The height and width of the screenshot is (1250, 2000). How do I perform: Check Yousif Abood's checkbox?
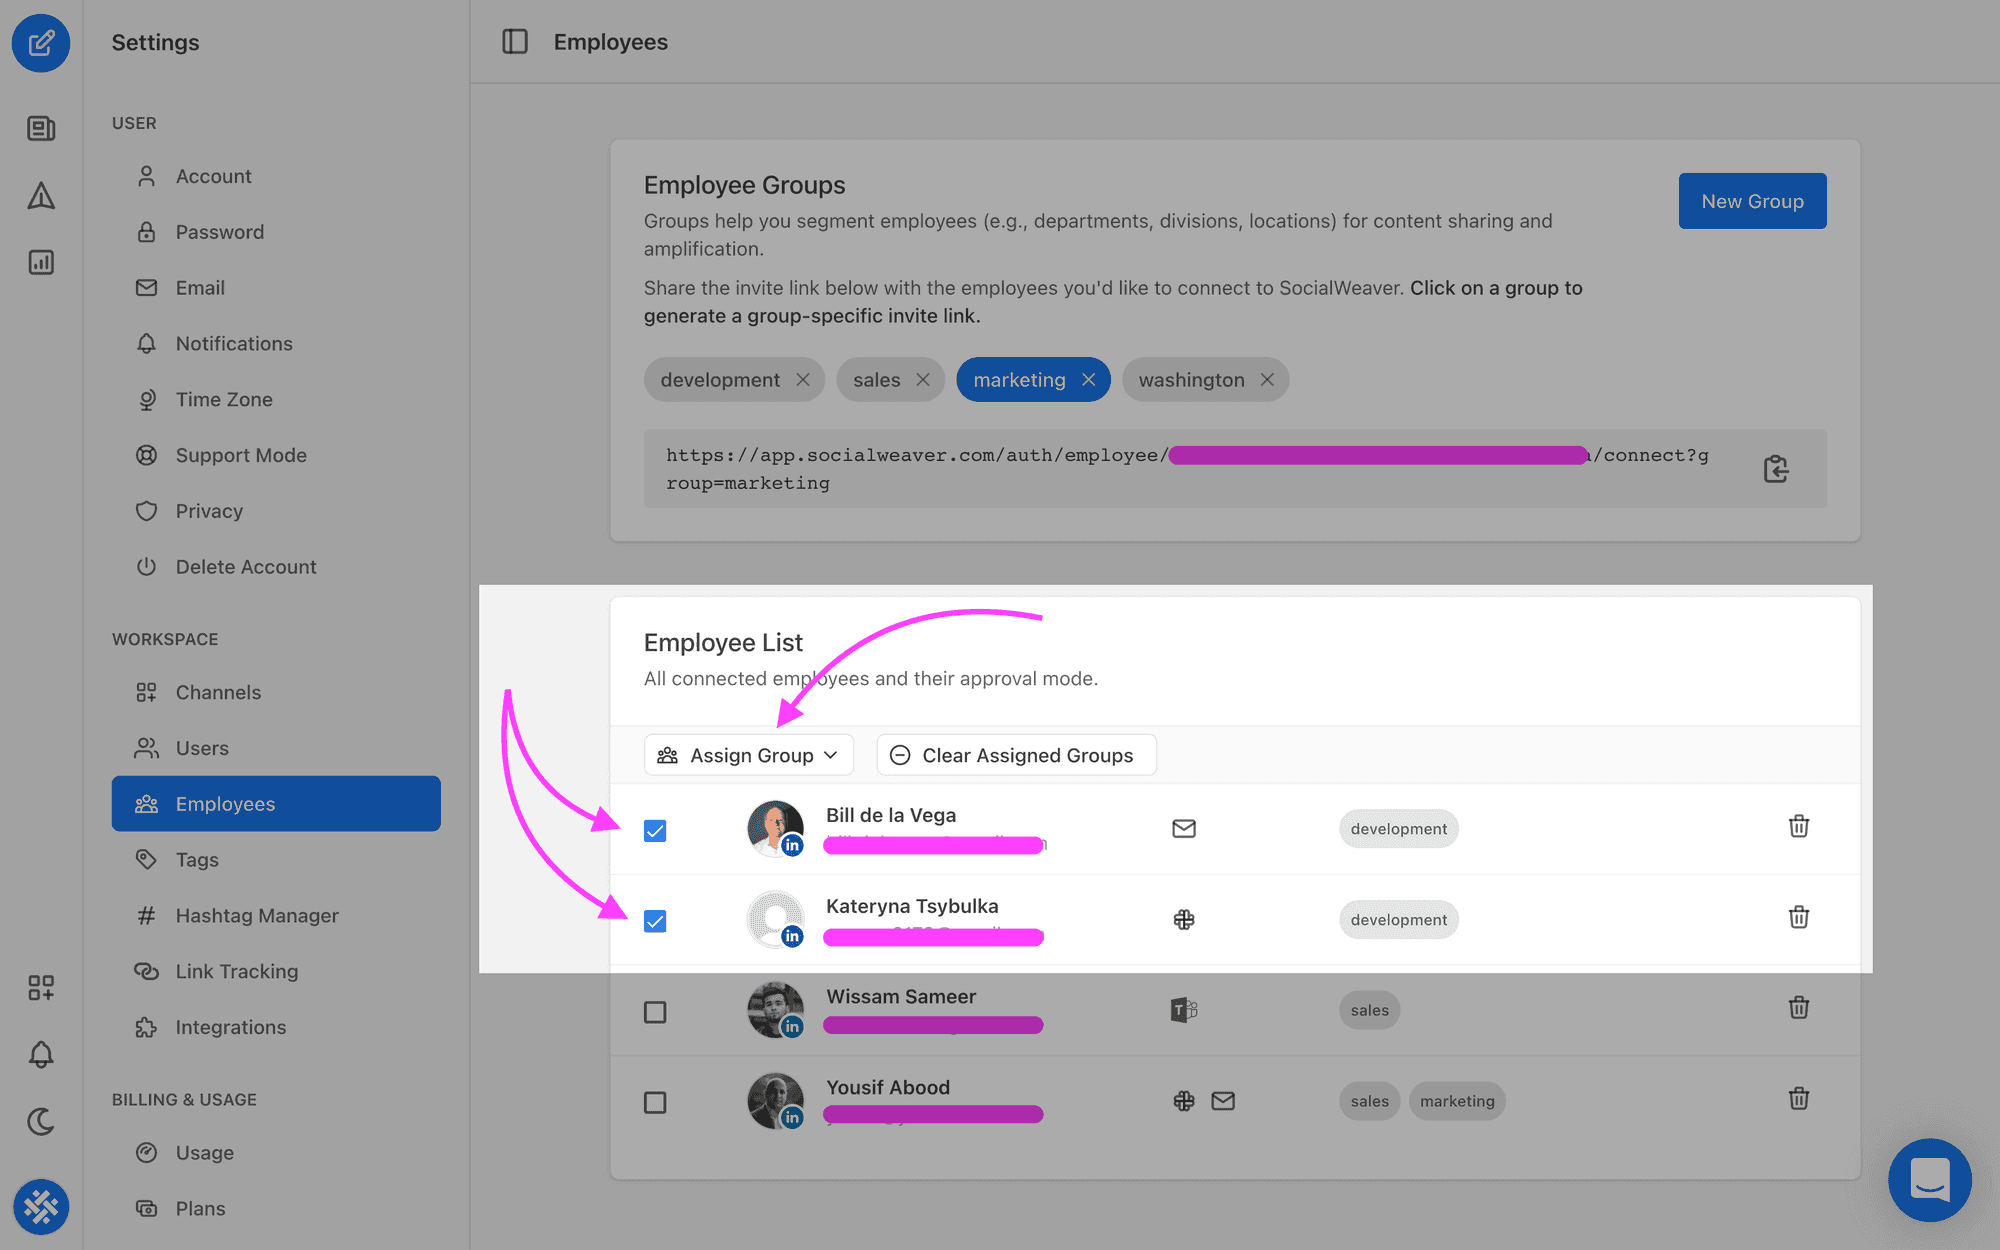[x=655, y=1102]
